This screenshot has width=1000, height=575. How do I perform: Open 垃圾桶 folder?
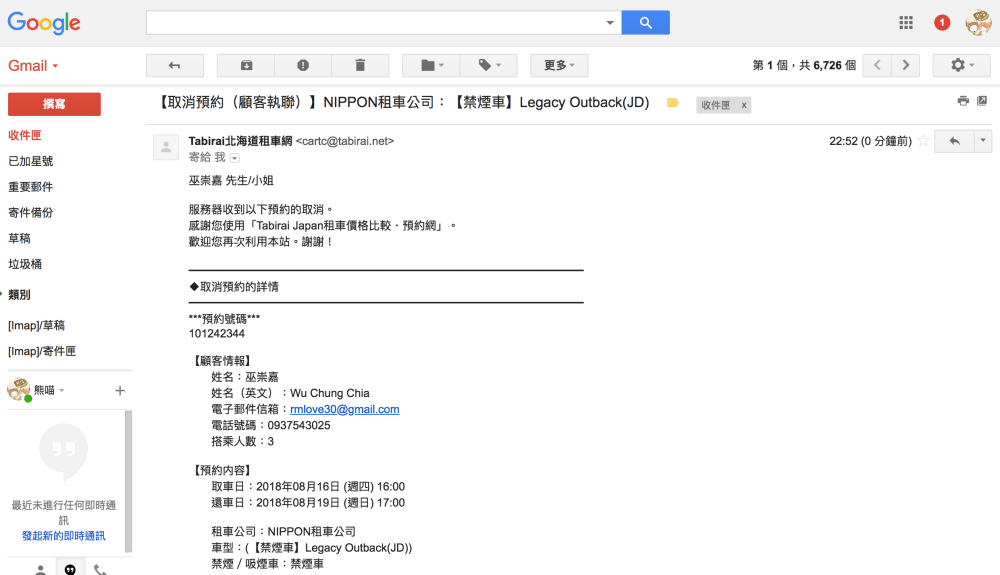click(25, 264)
